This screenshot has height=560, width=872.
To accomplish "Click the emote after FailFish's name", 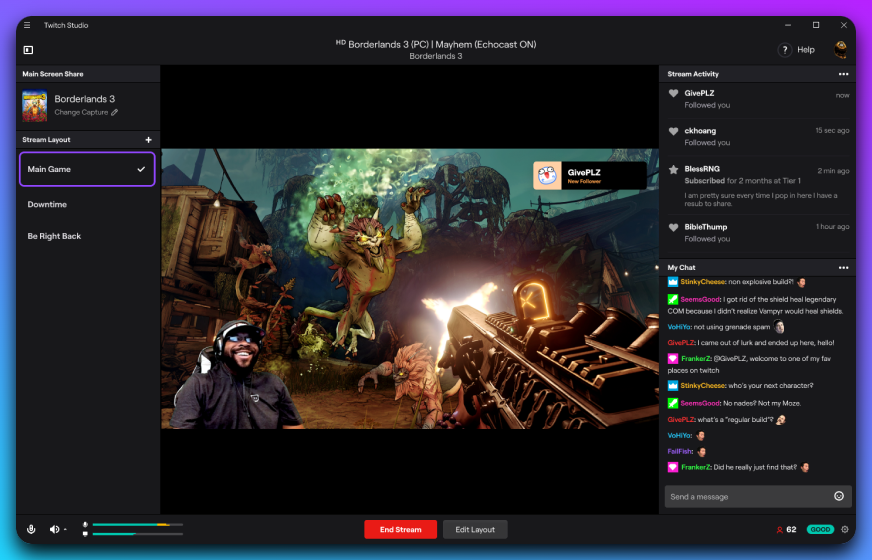I will coord(702,452).
